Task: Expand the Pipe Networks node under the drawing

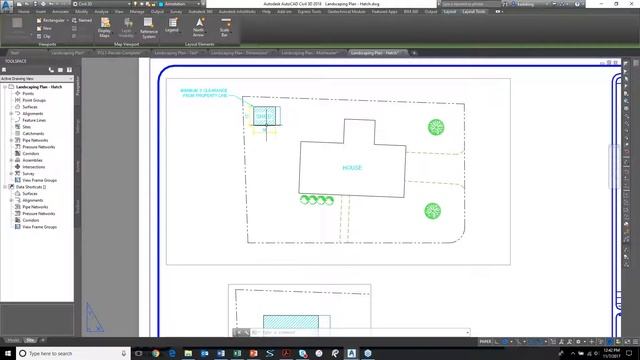Action: [11, 140]
